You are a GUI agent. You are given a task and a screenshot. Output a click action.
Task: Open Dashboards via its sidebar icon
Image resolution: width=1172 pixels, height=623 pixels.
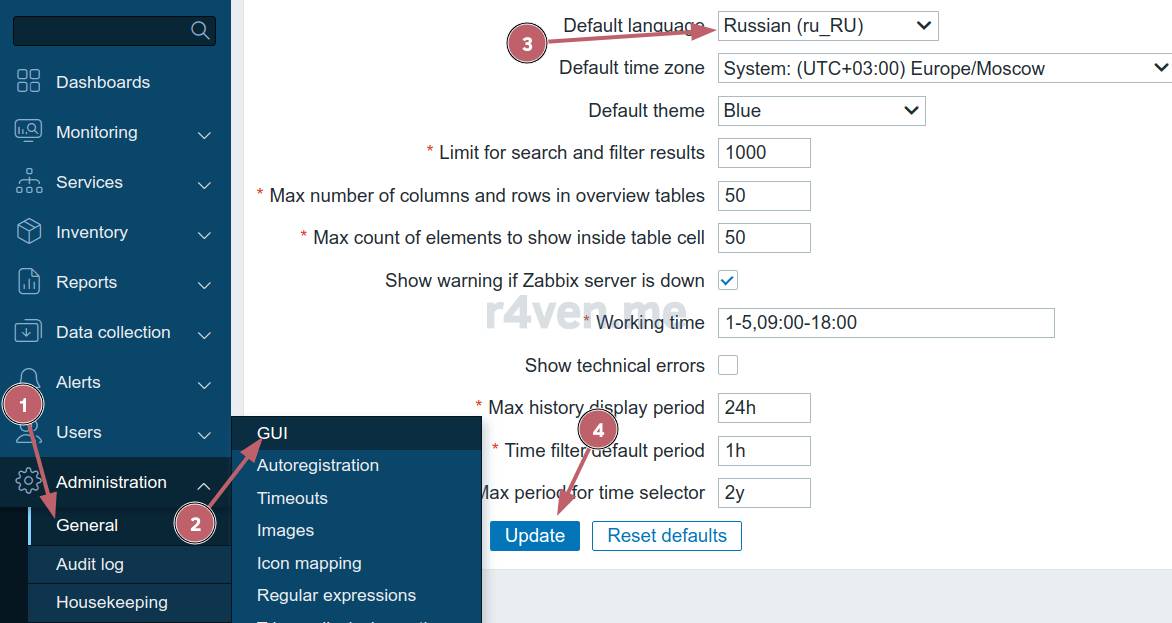coord(29,82)
